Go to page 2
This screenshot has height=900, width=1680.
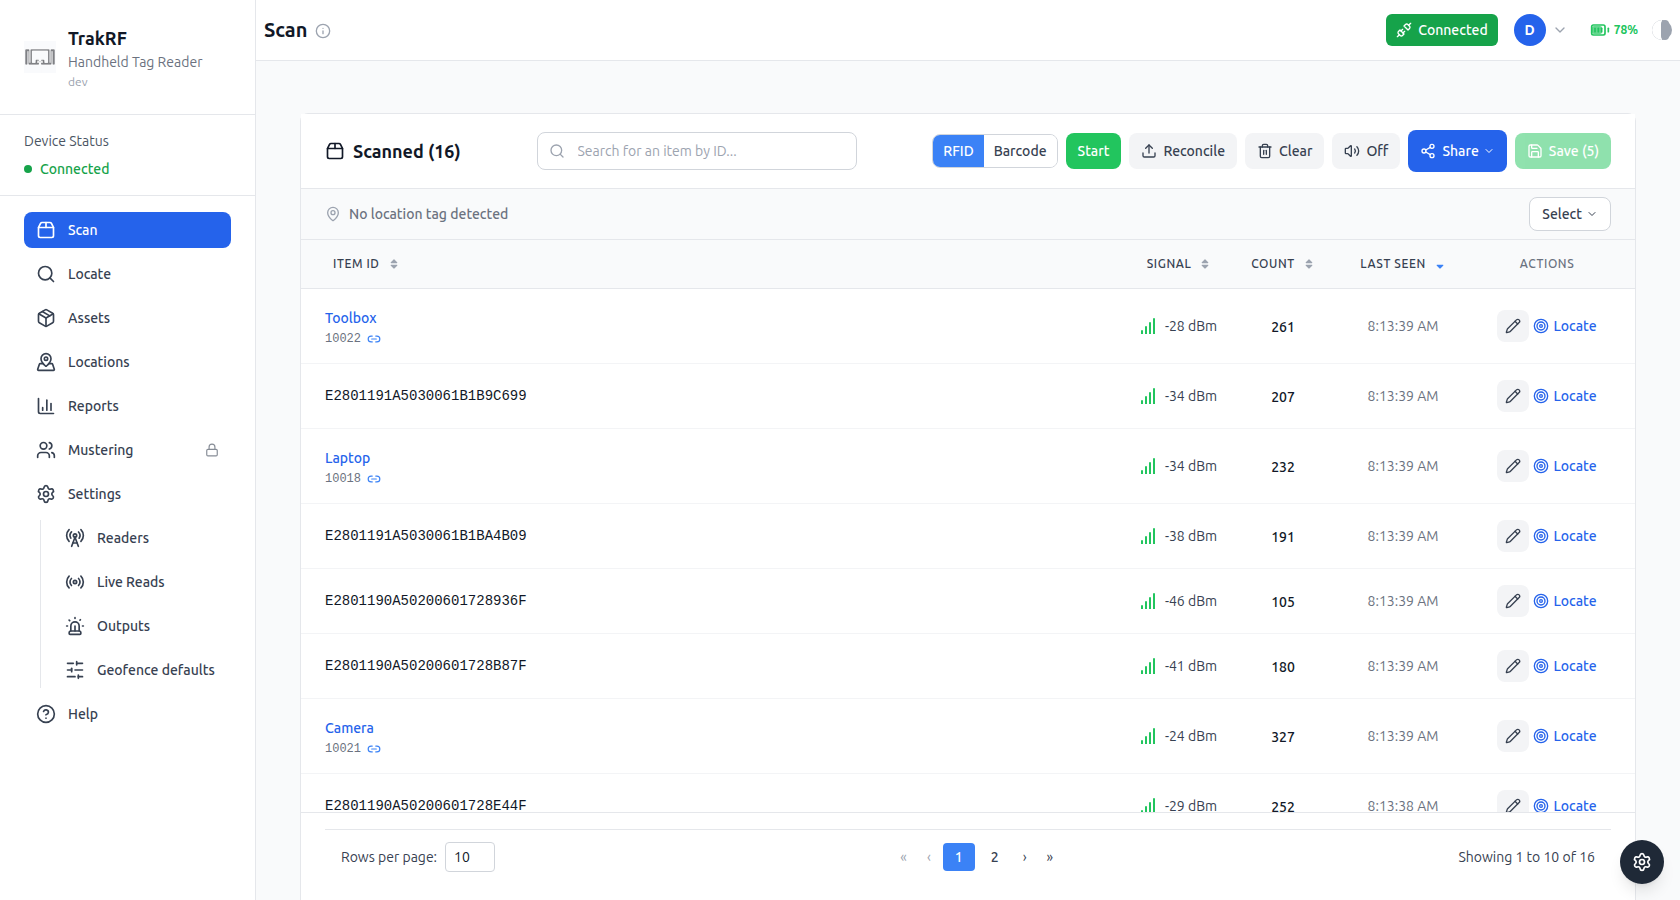(x=994, y=857)
